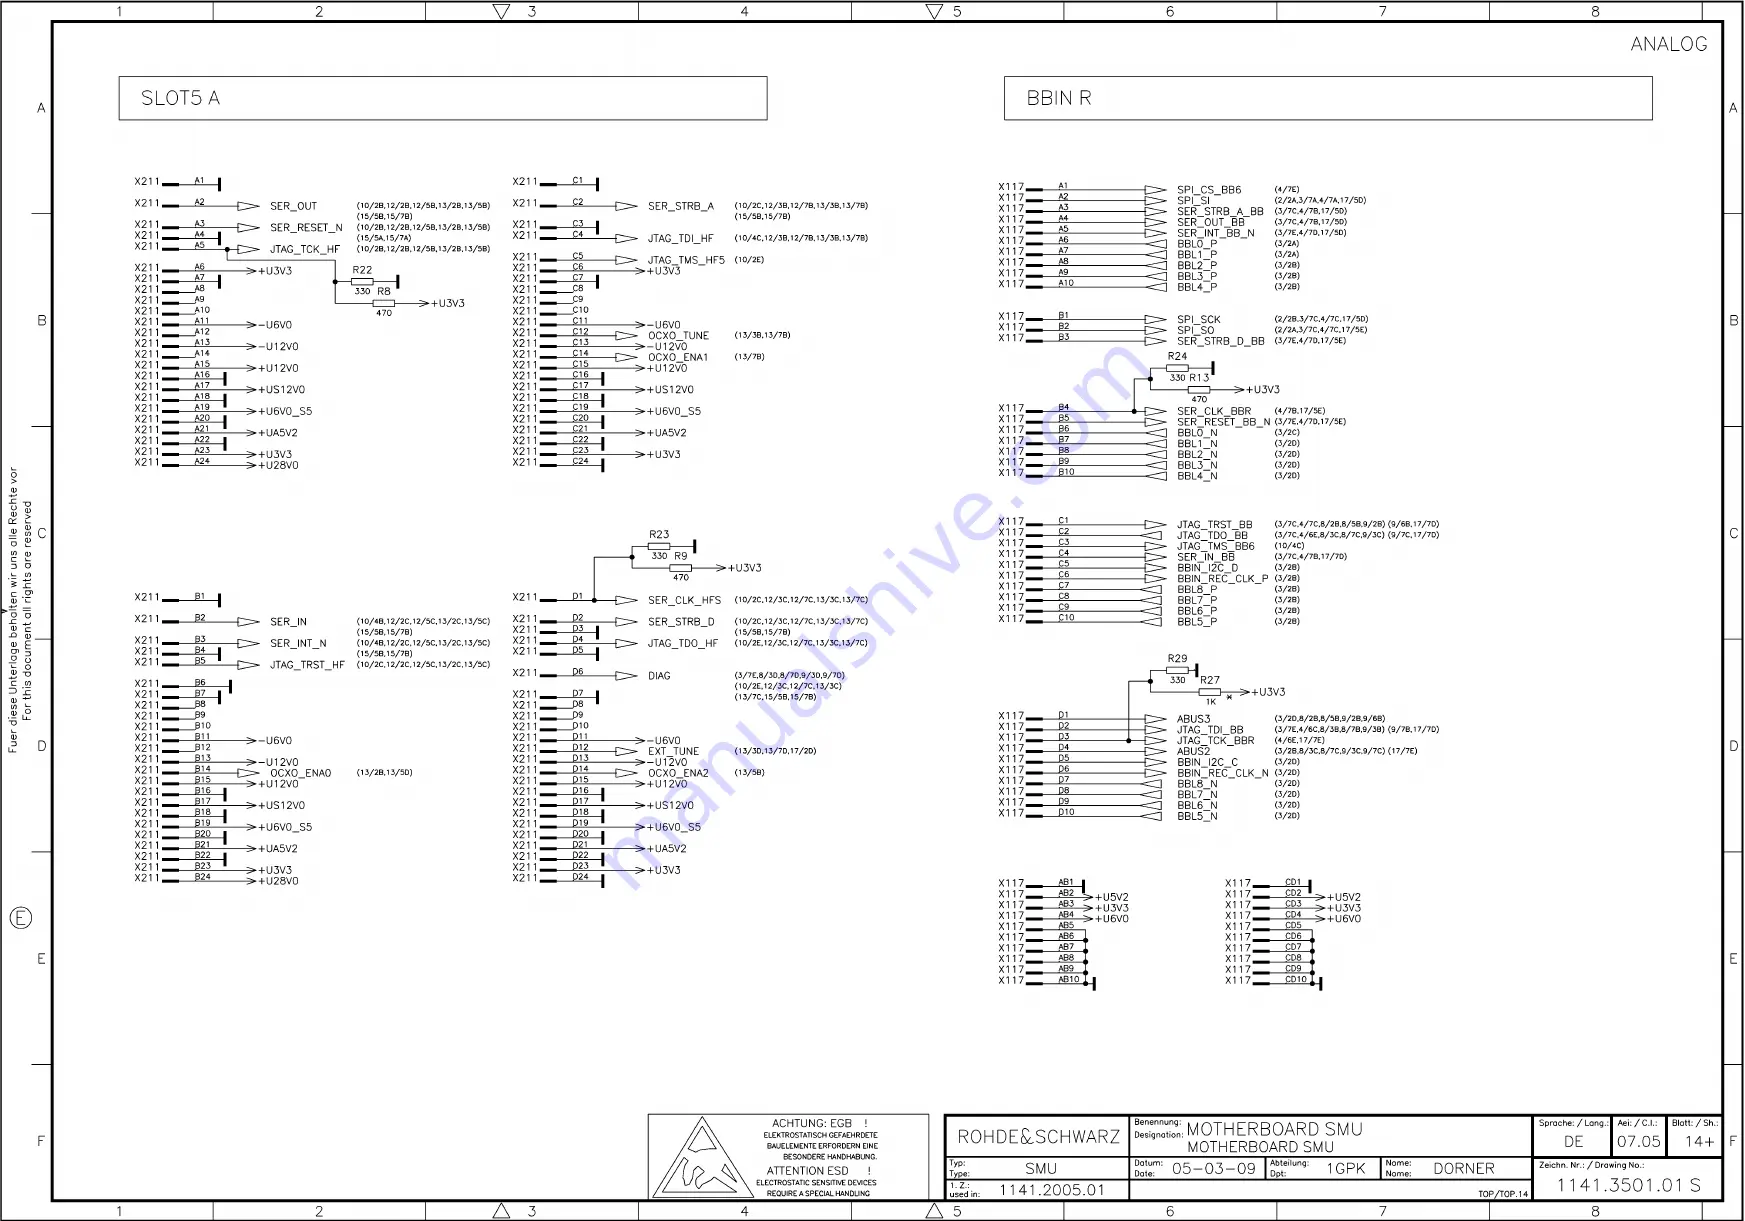Click the SER_STRB_D_BB signal label
The image size is (1745, 1221).
(x=1221, y=341)
